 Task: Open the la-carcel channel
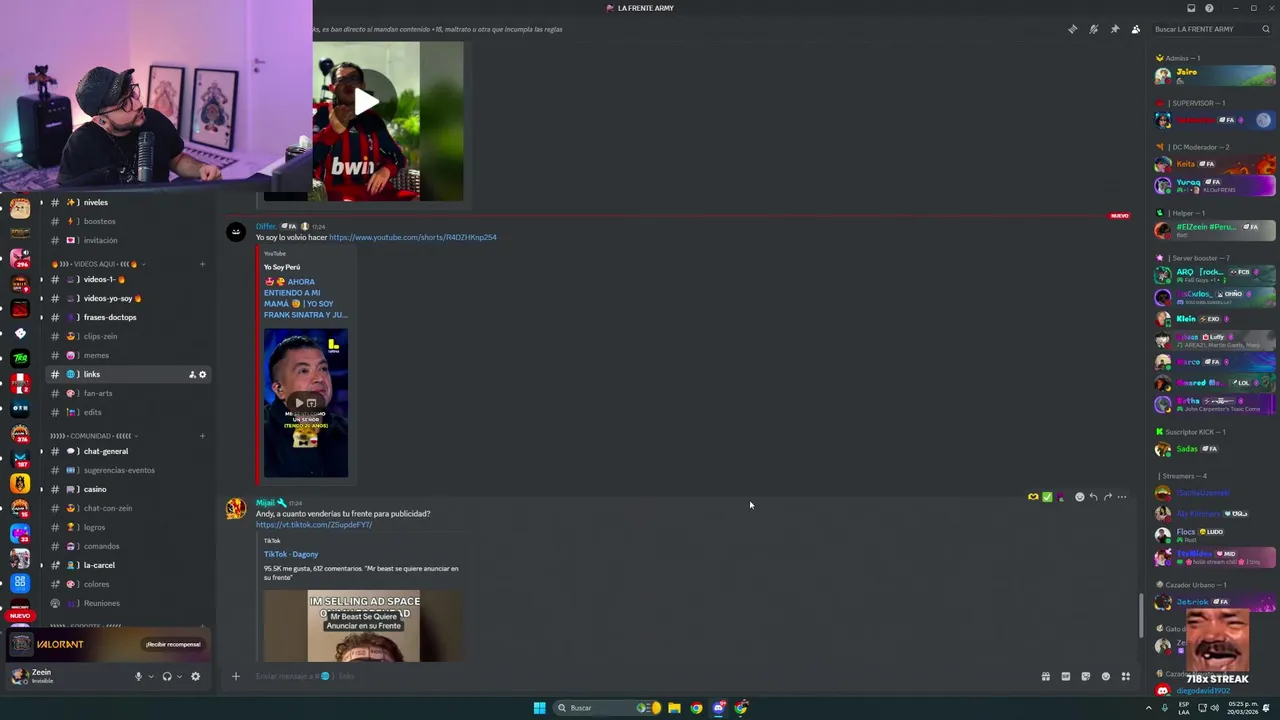[x=128, y=565]
